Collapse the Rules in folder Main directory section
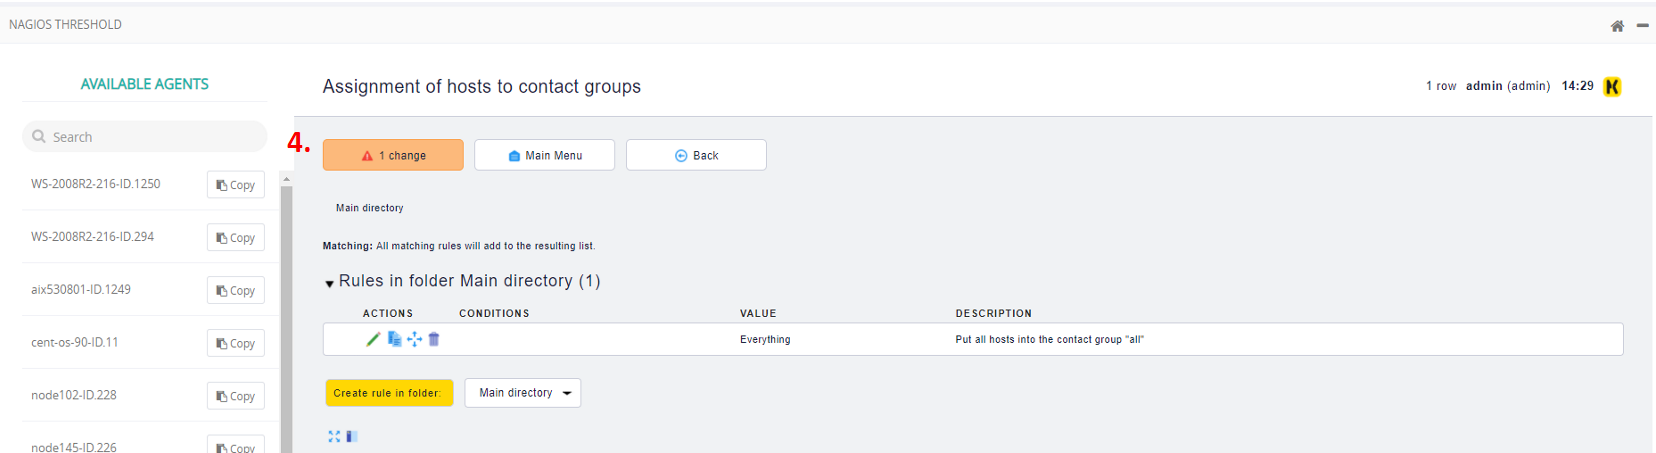This screenshot has width=1656, height=453. pyautogui.click(x=329, y=283)
